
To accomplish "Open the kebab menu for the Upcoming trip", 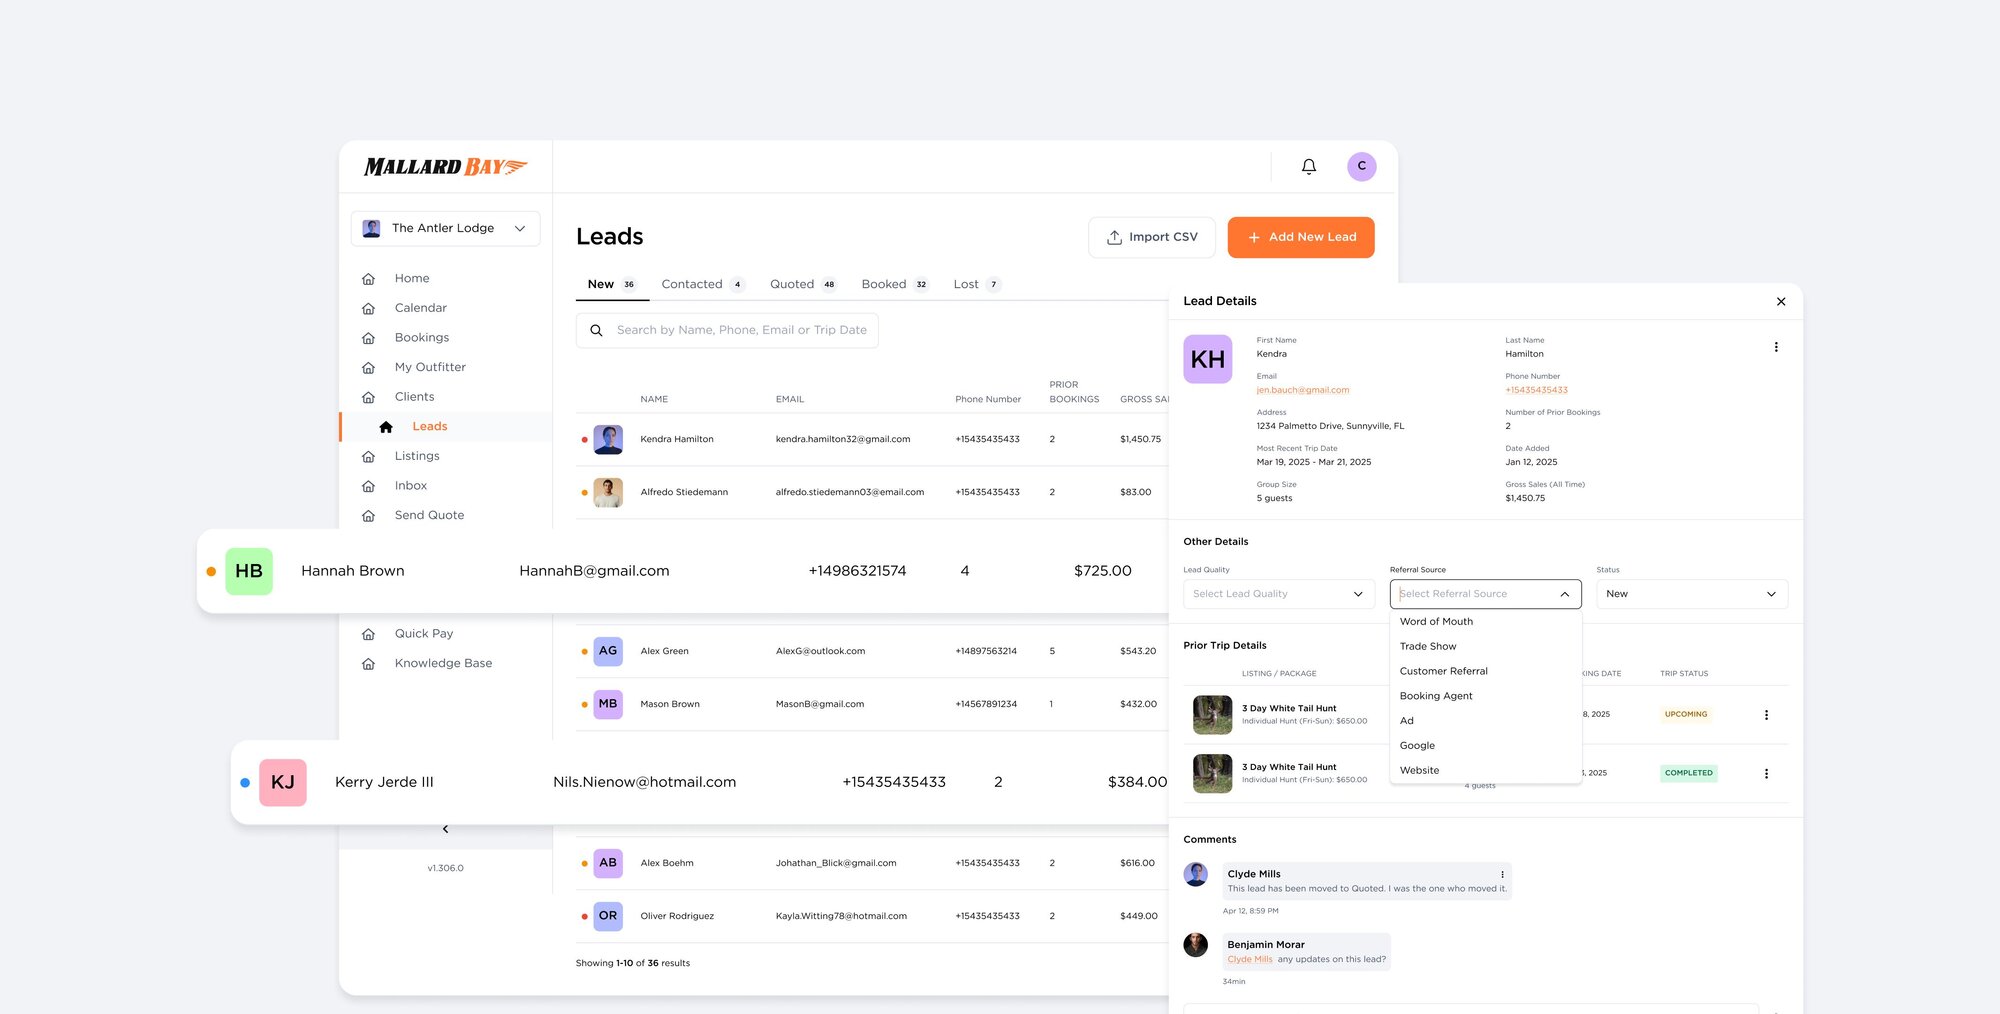I will [1766, 714].
